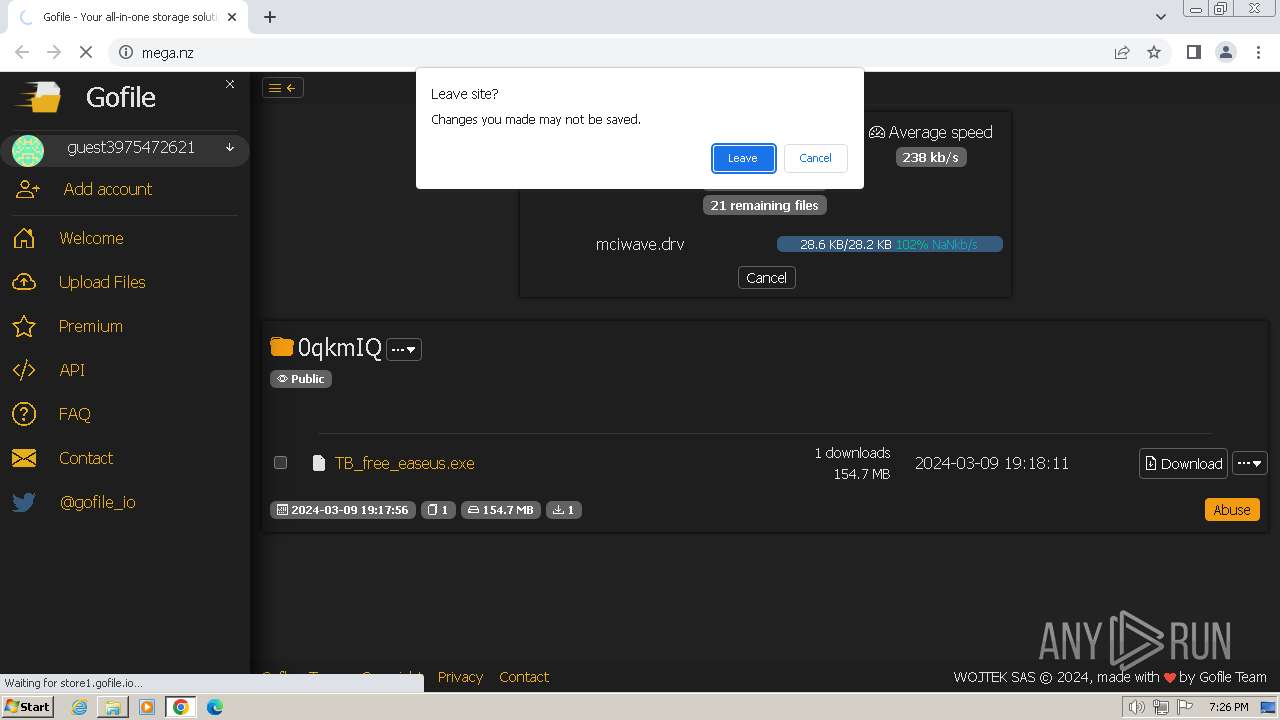Click the upload progress bar for mciwave.drv

pos(889,244)
